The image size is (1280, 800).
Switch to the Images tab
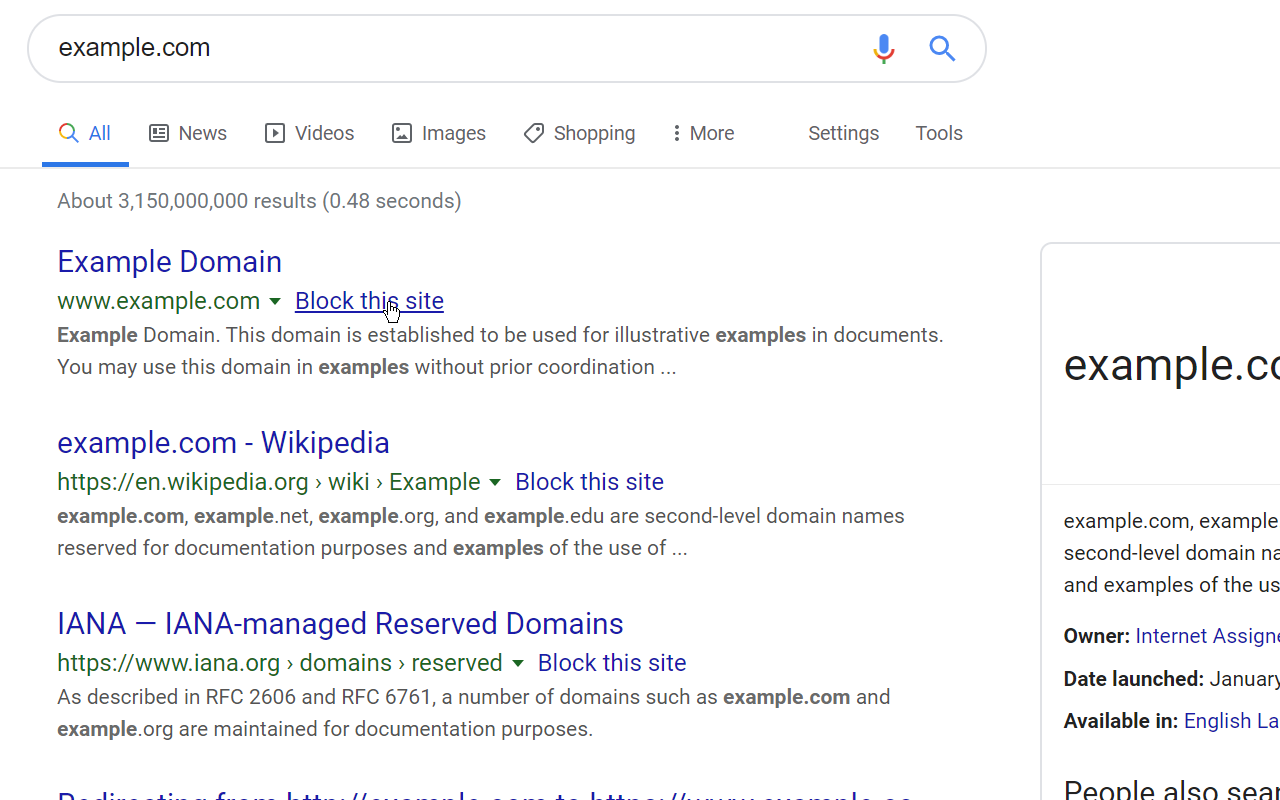439,133
